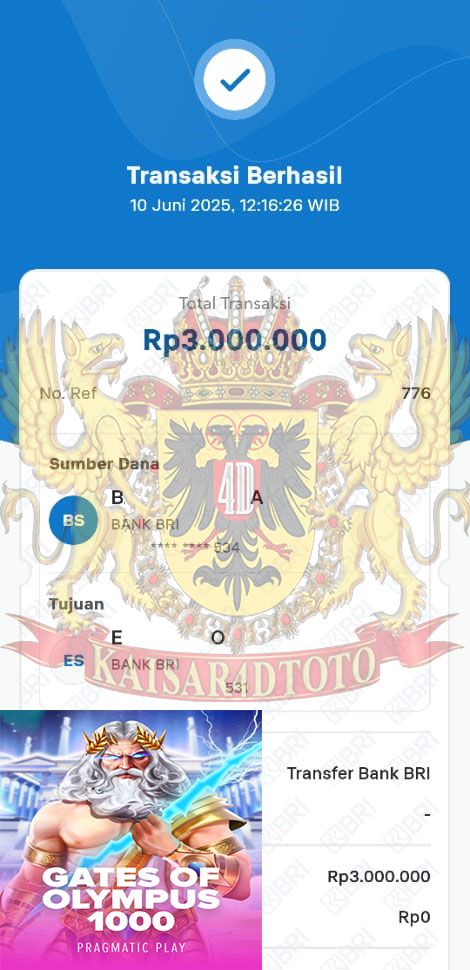Screen dimensions: 470x970
Task: Click the Transfer Bank BRI text
Action: click(358, 773)
